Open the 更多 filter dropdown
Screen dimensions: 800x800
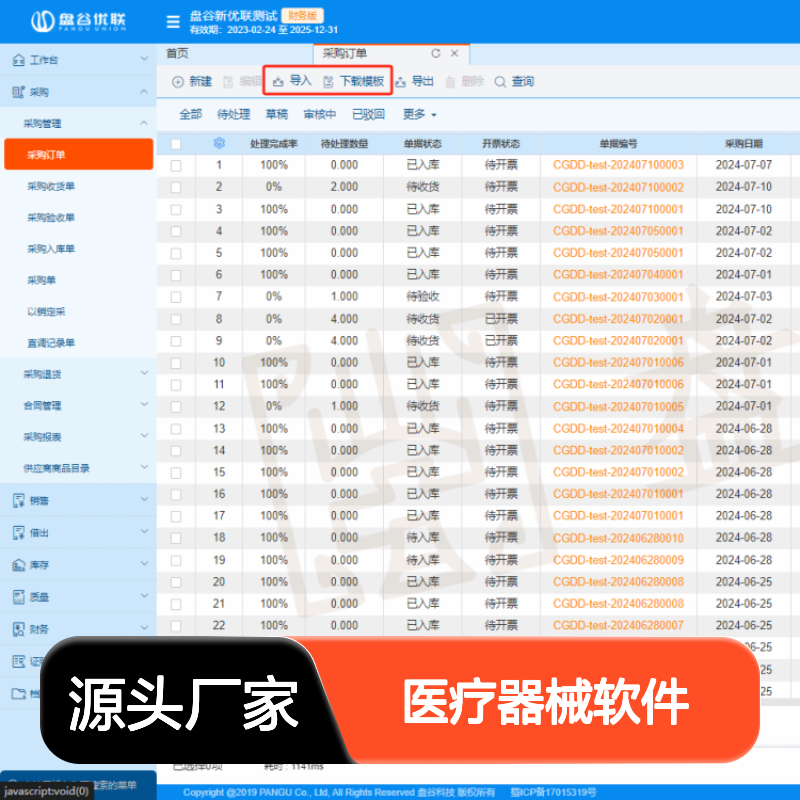tap(419, 114)
